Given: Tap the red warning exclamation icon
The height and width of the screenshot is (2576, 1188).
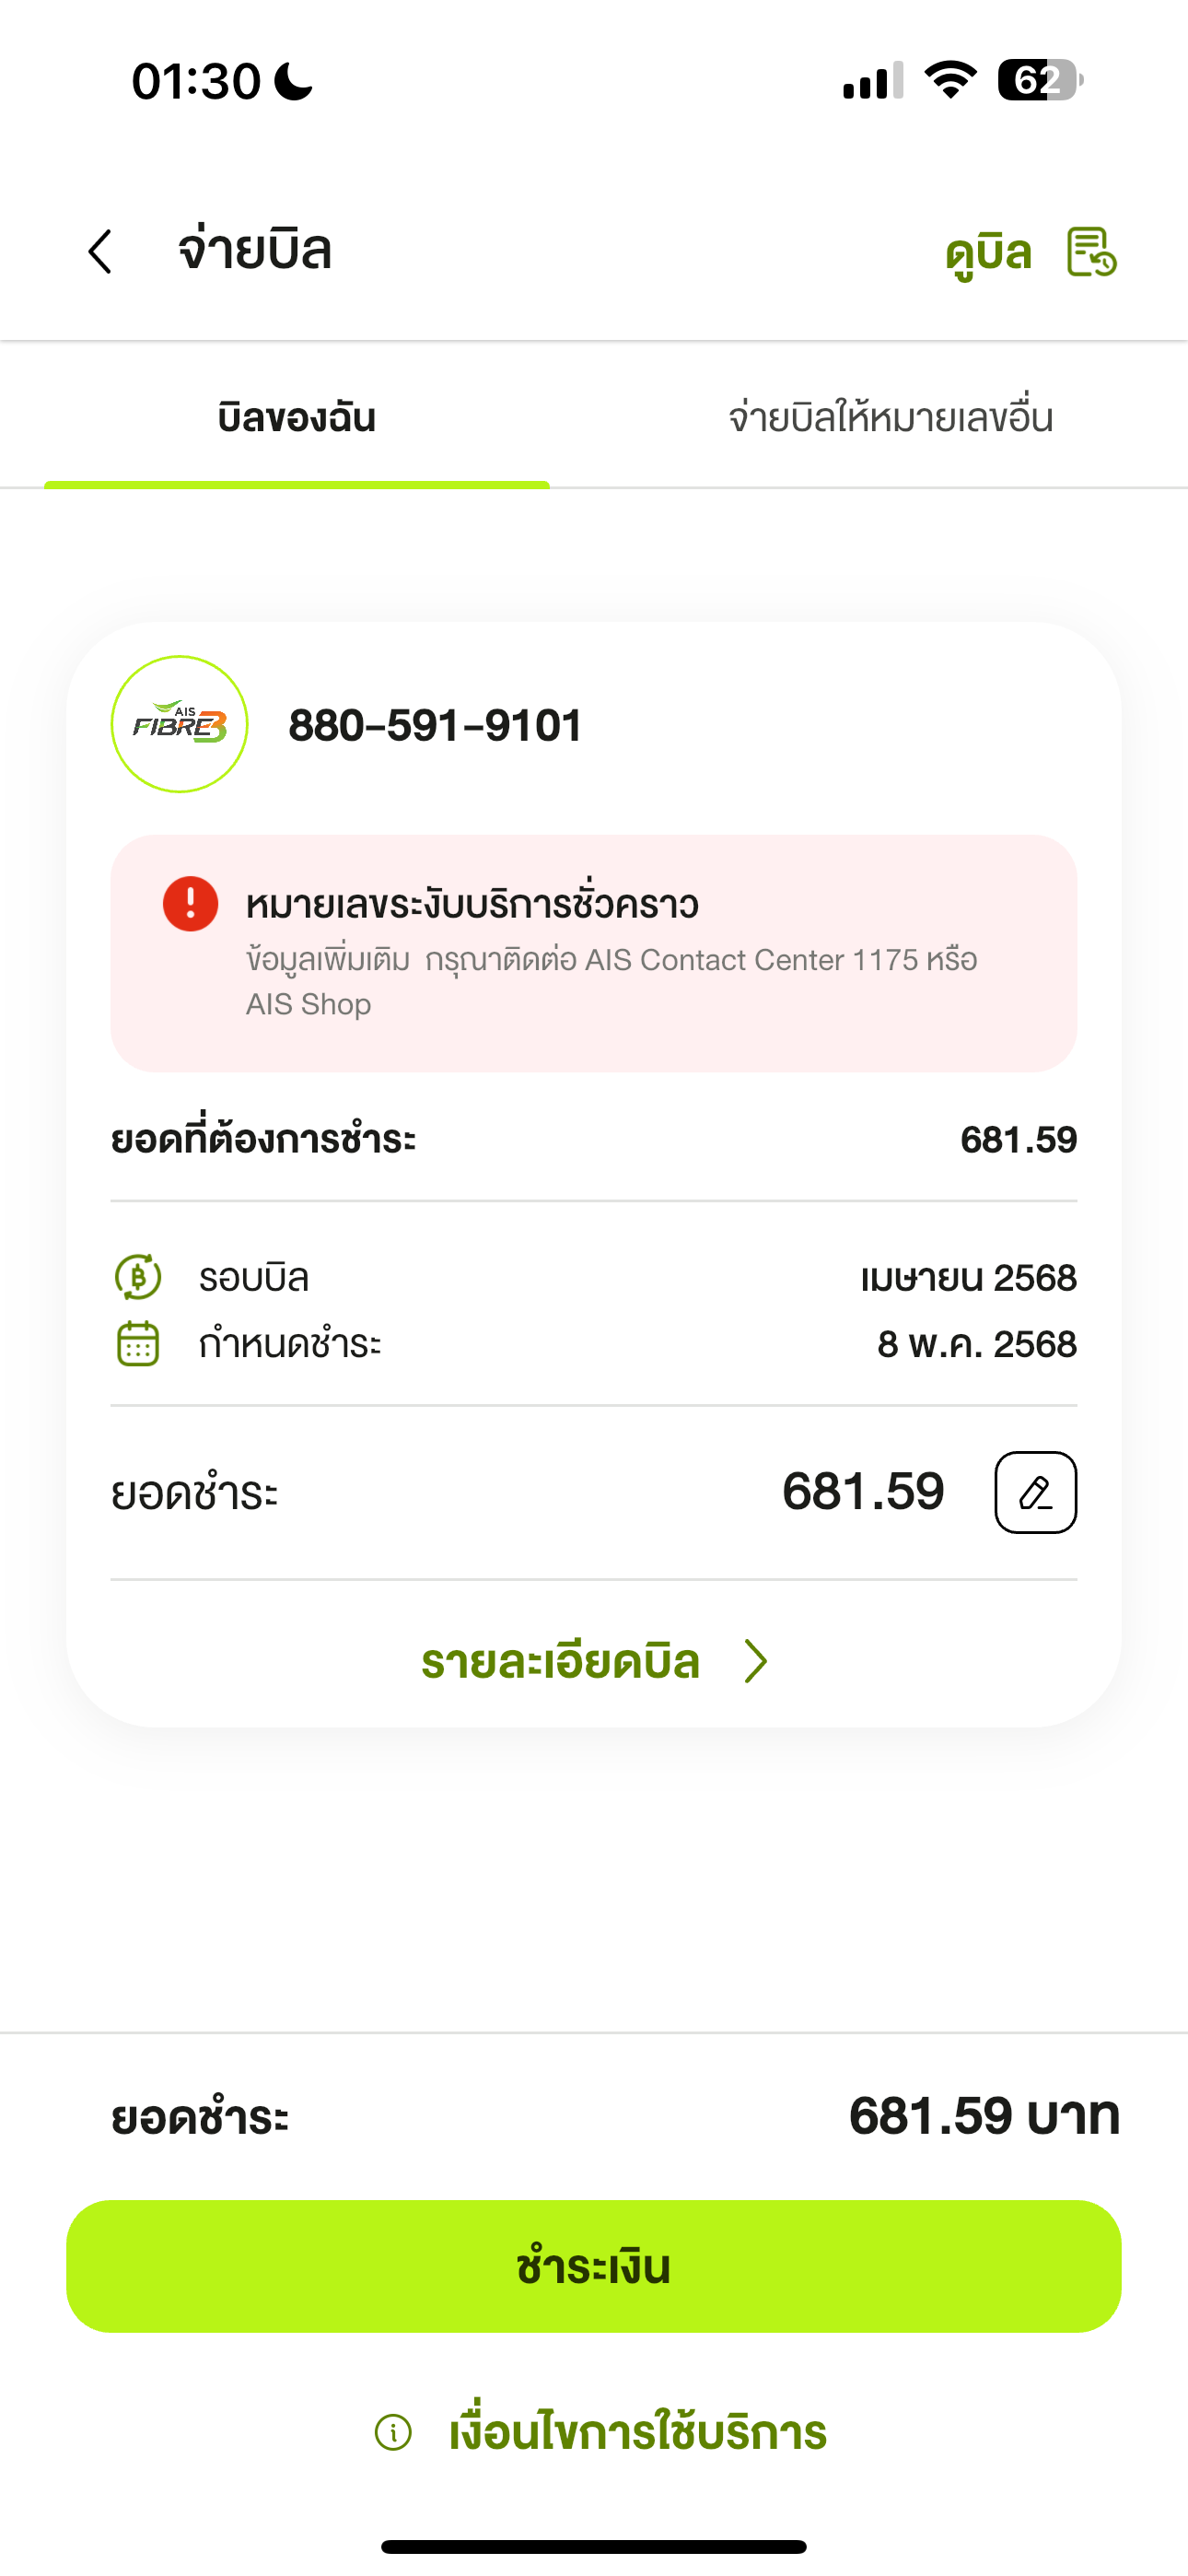Looking at the screenshot, I should (191, 904).
